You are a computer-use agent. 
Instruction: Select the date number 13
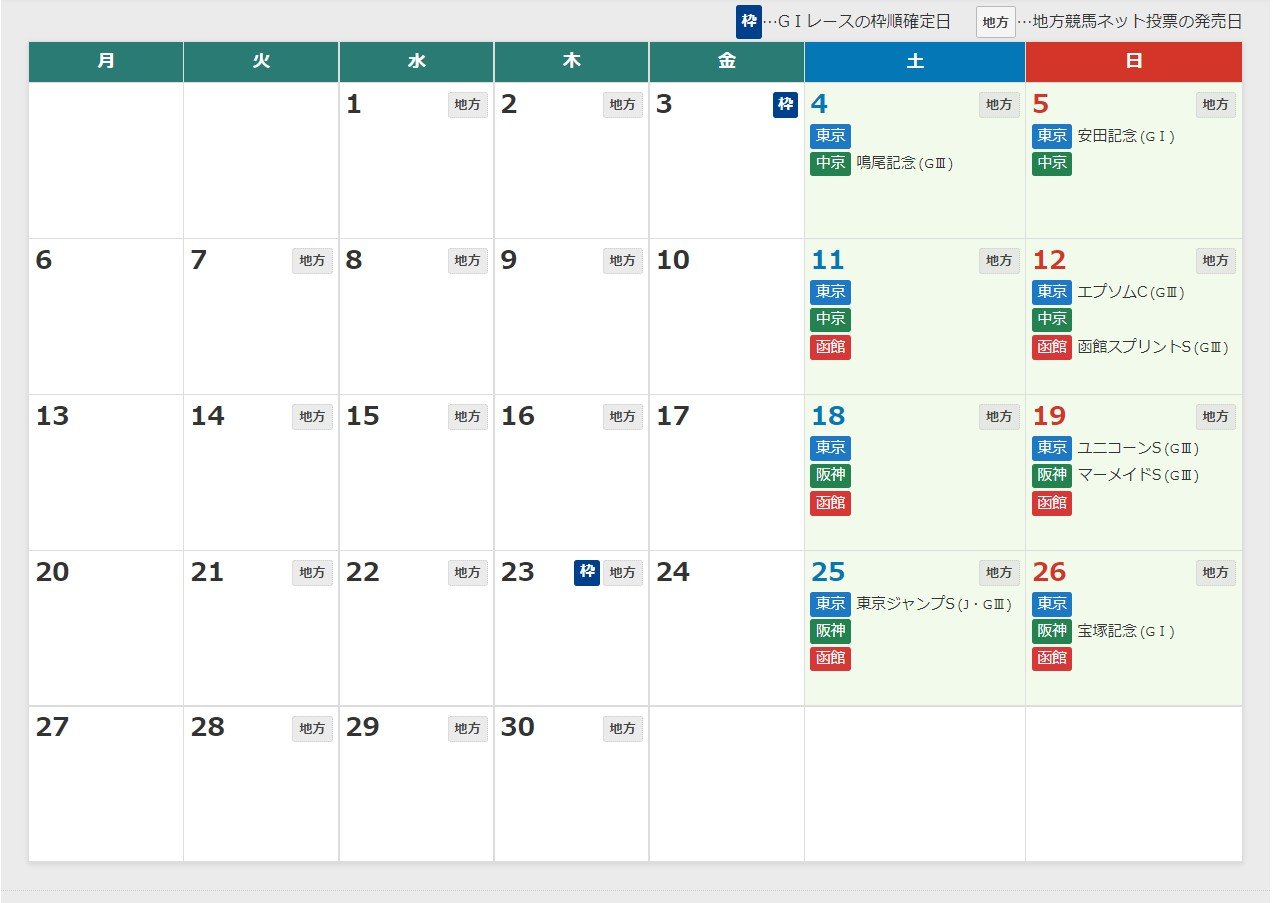coord(52,416)
